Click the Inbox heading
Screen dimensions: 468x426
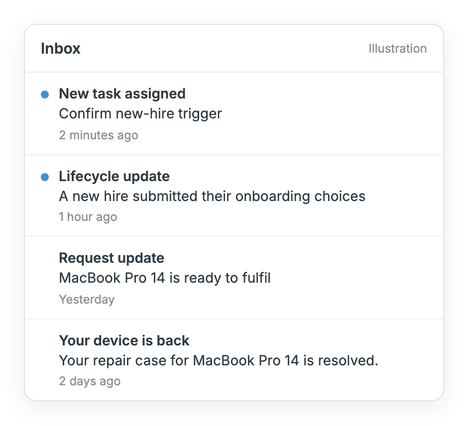click(61, 49)
